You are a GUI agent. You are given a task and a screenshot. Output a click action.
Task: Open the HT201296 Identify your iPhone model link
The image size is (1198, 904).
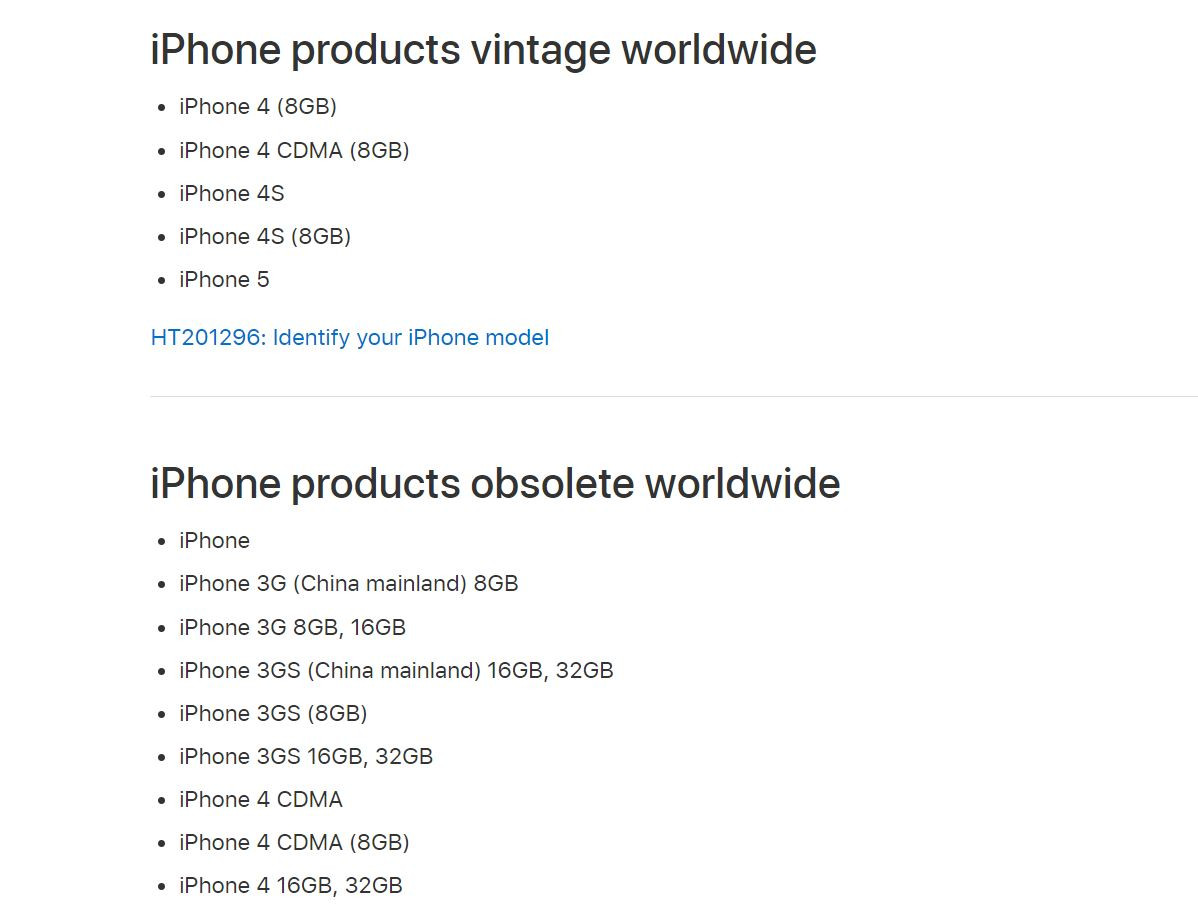(x=349, y=338)
